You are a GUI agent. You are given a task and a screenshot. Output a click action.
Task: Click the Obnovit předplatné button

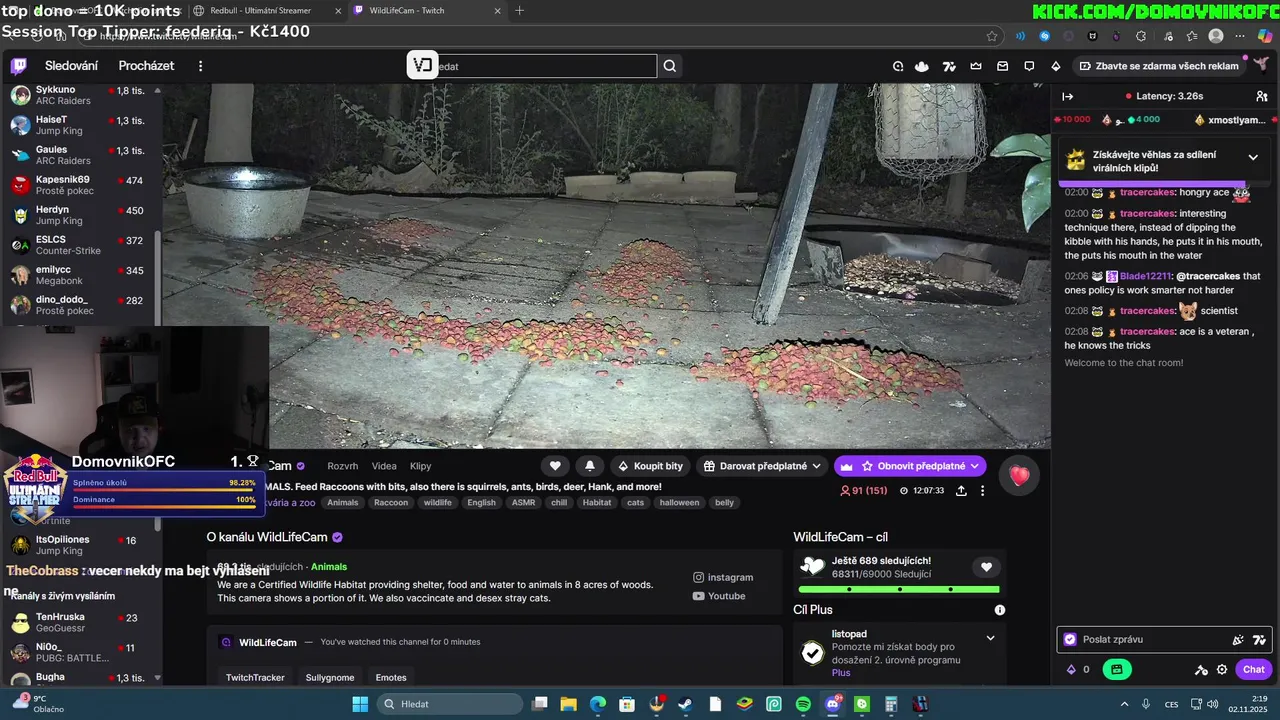point(910,466)
